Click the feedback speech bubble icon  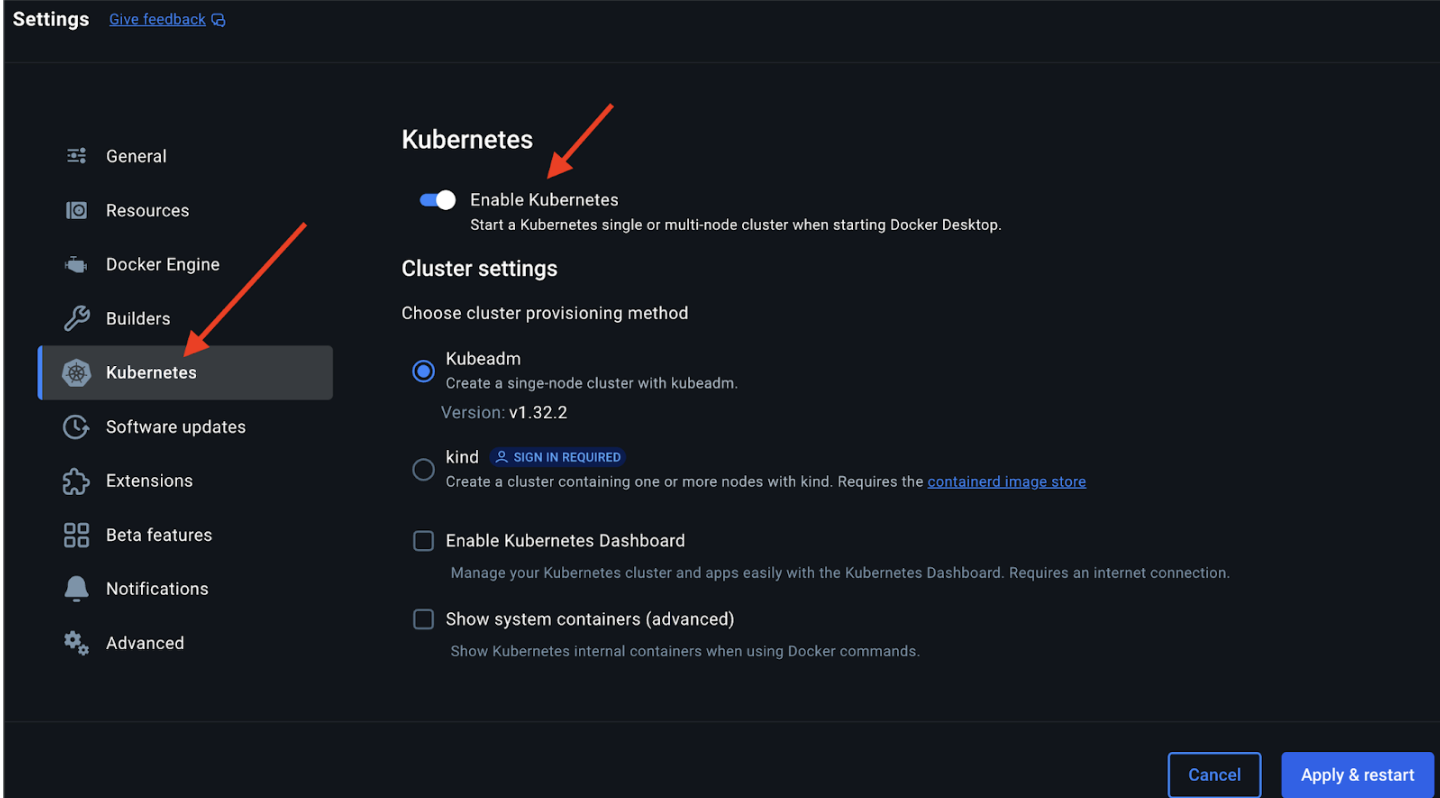tap(219, 20)
